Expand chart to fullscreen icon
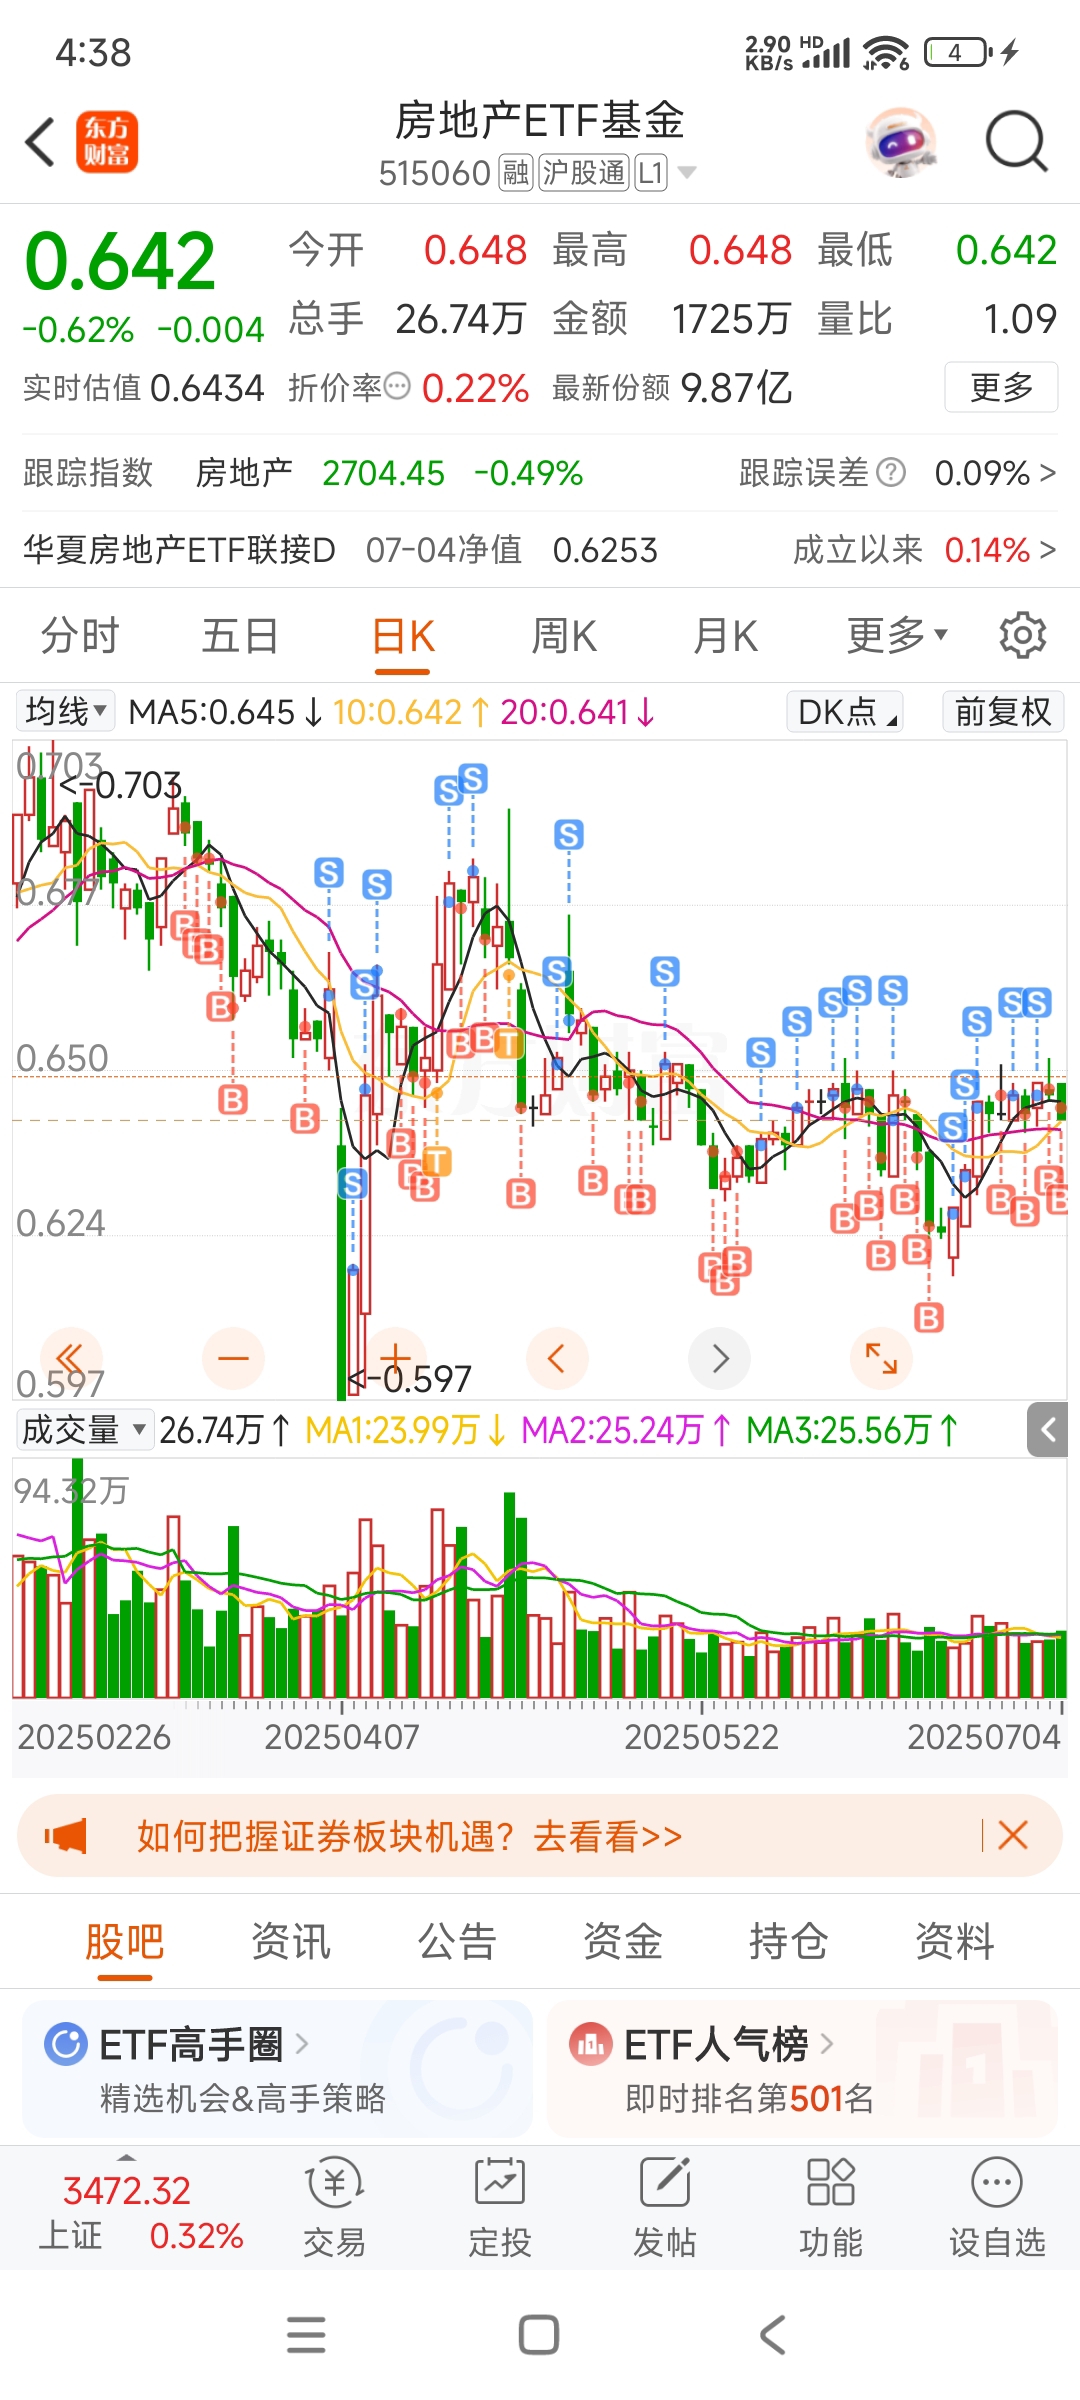 881,1358
